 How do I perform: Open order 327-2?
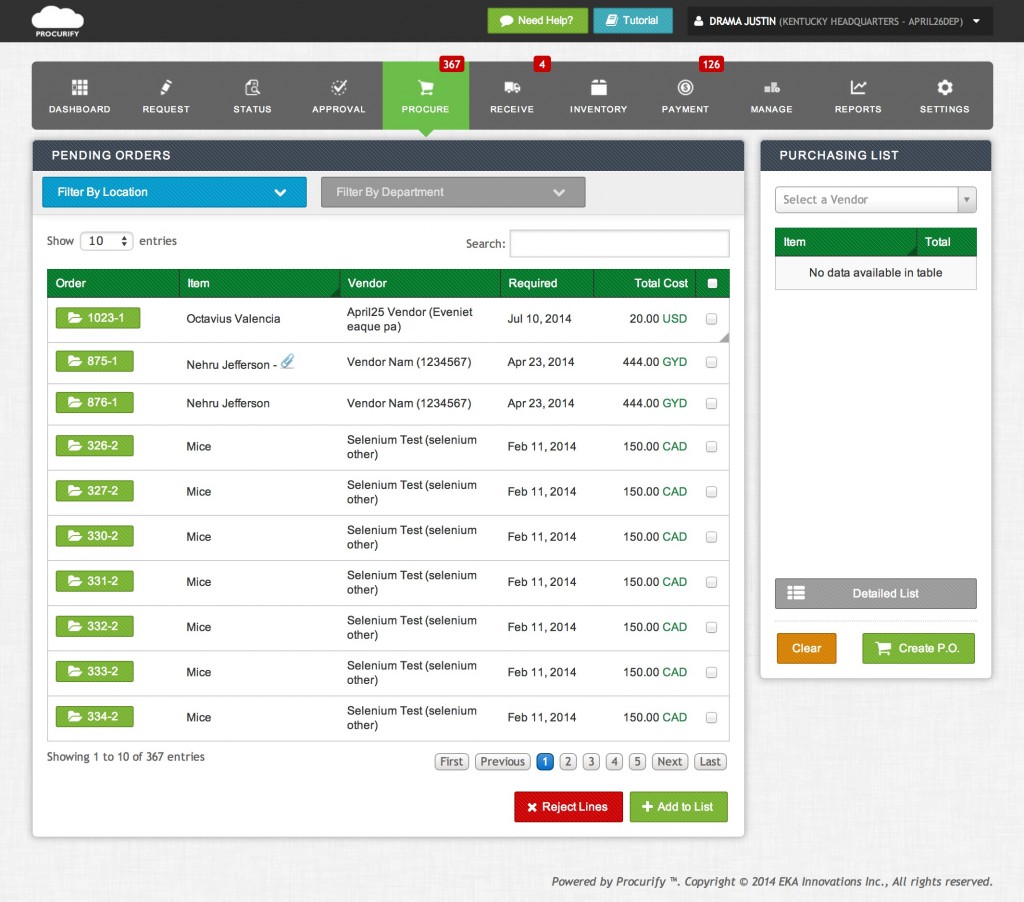click(95, 491)
